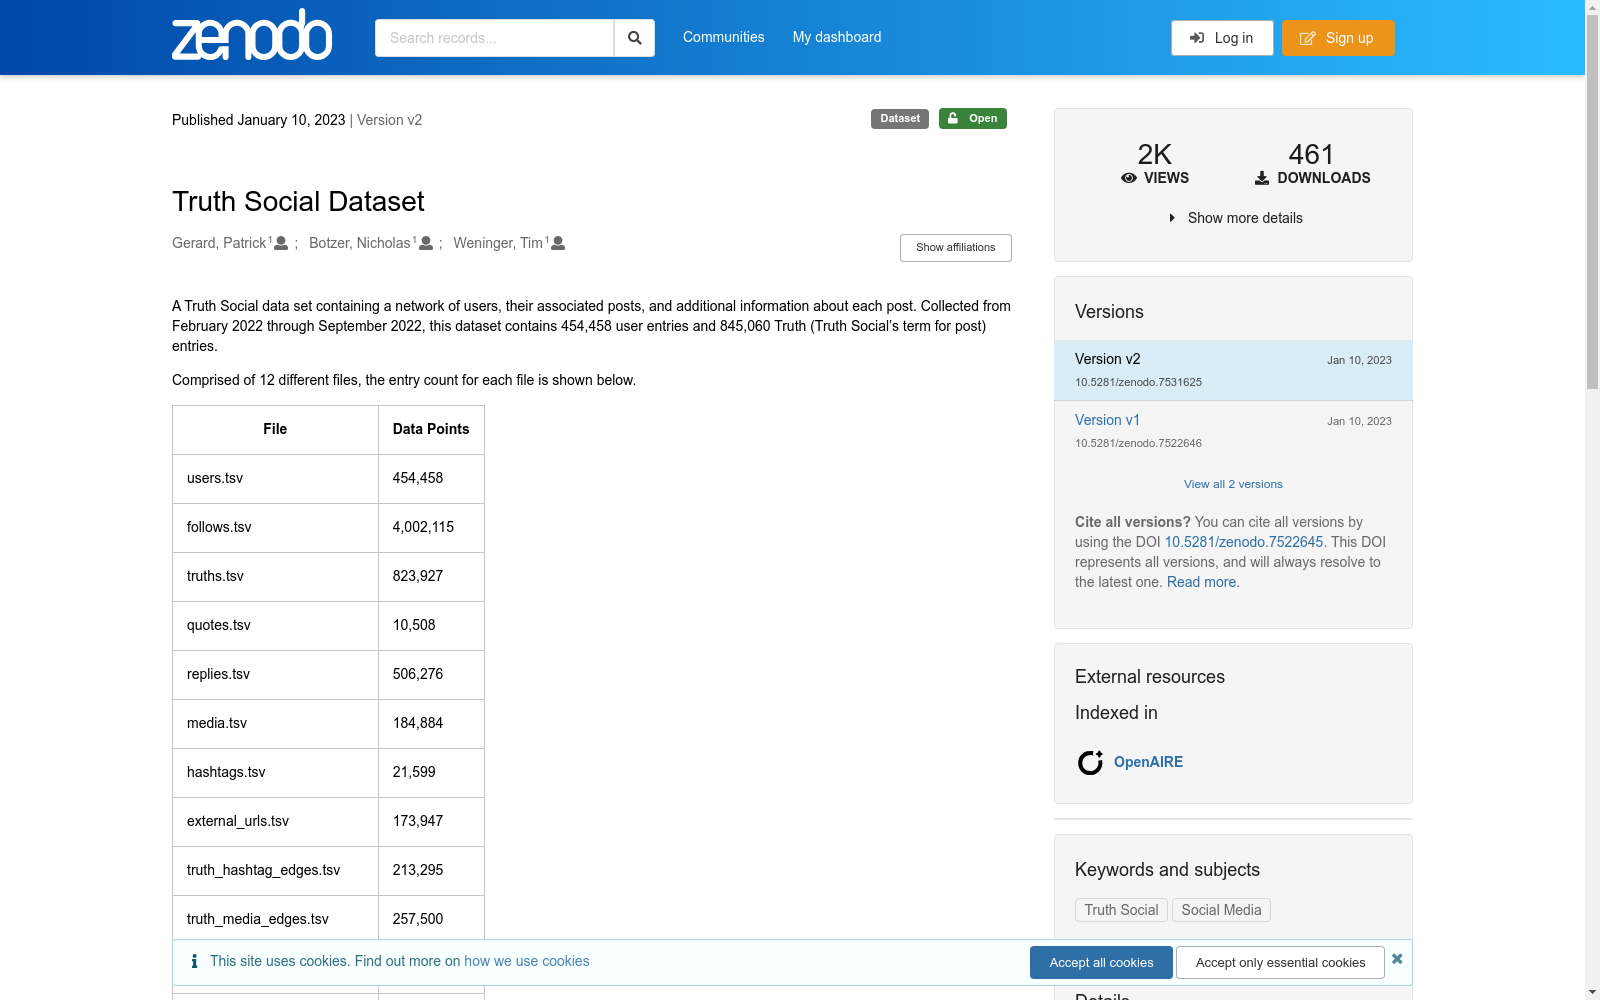Click hashtags.tsv table cell
The width and height of the screenshot is (1600, 1000).
coord(275,772)
